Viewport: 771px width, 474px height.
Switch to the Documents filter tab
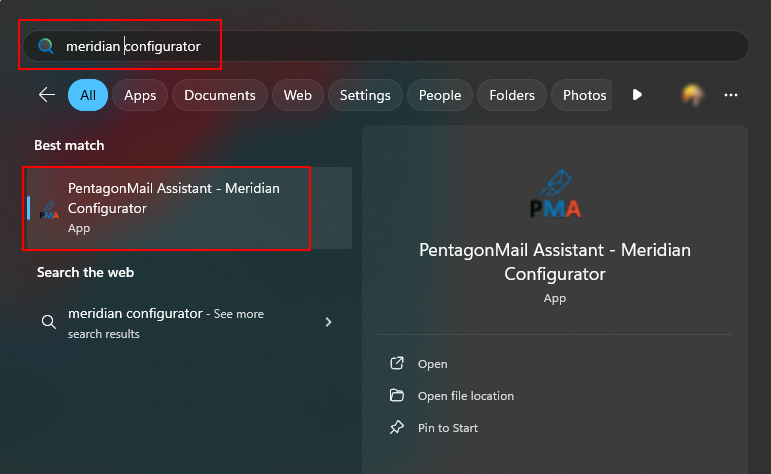(220, 95)
